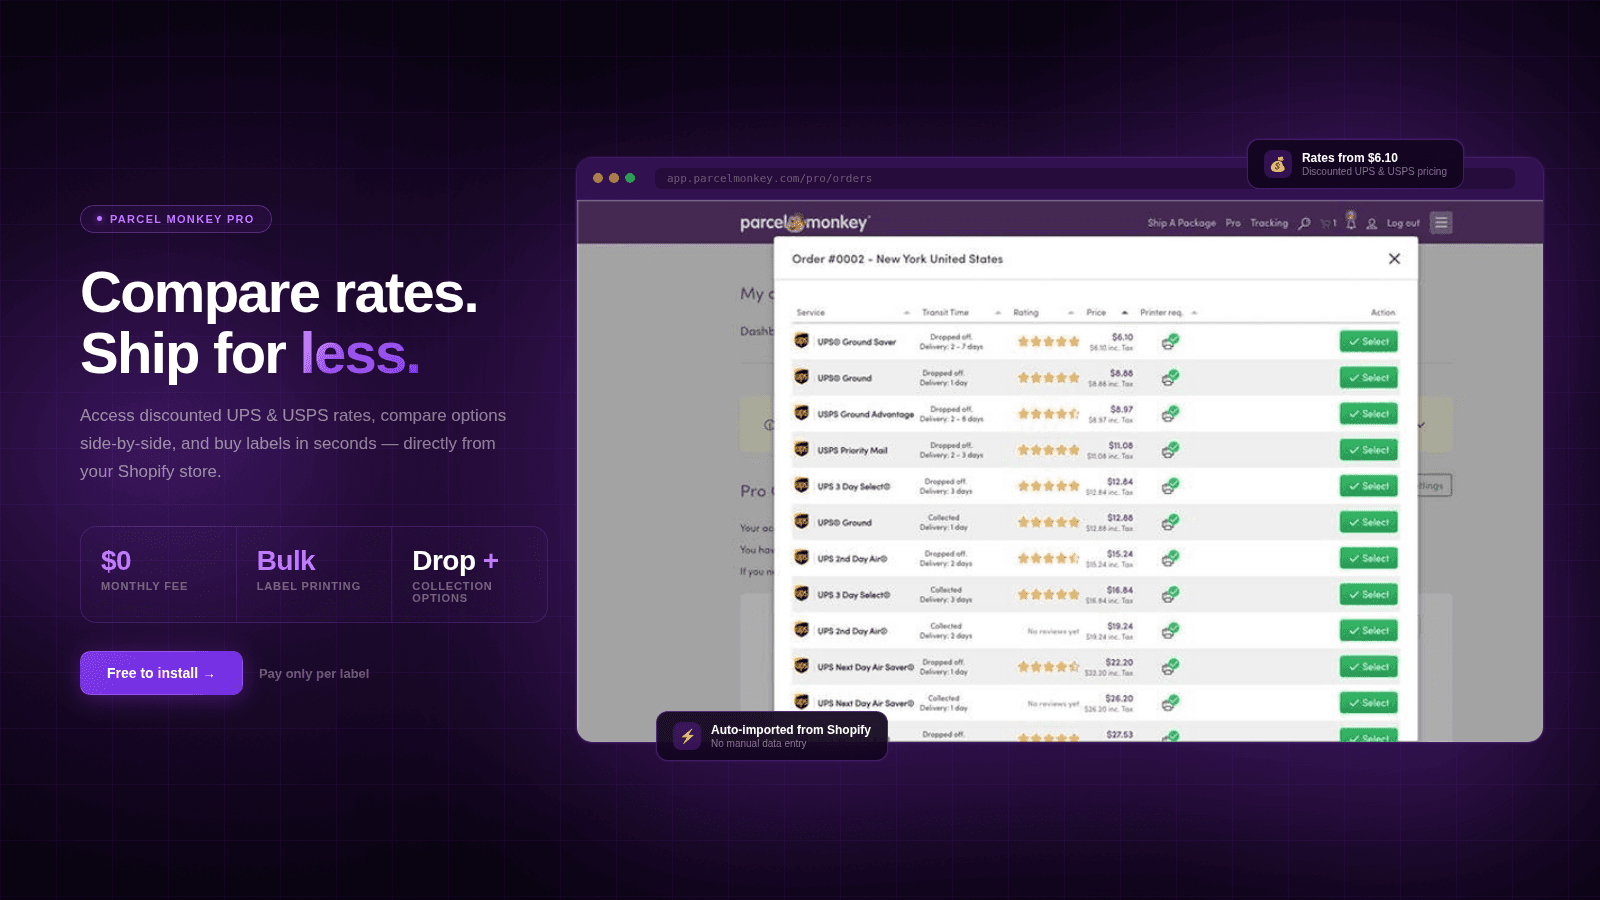
Task: Sort by the Transit Time column arrow
Action: click(x=998, y=313)
